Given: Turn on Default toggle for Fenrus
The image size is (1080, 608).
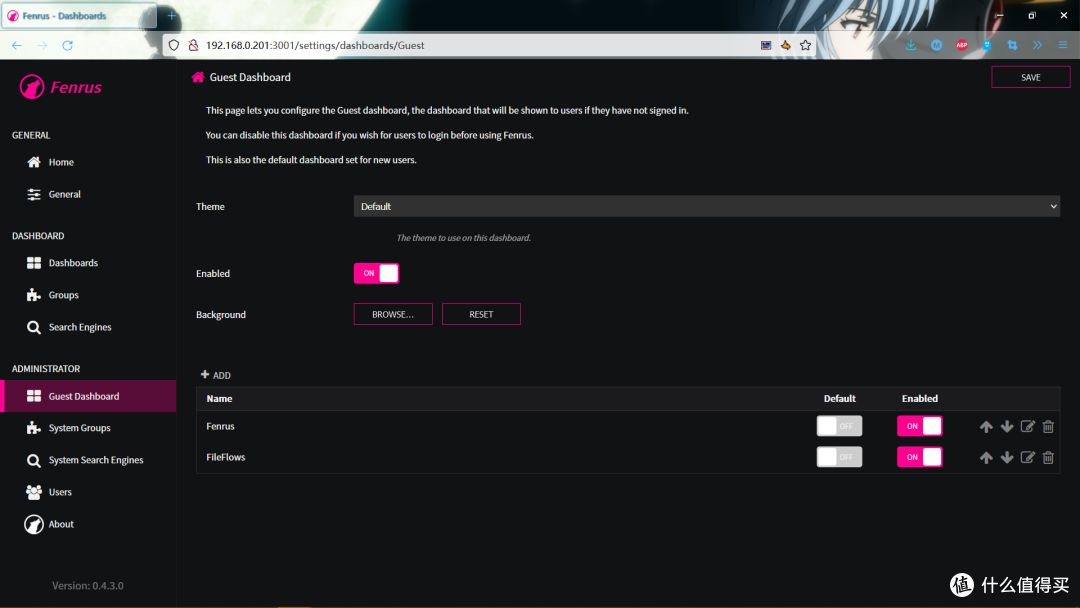Looking at the screenshot, I should click(839, 426).
